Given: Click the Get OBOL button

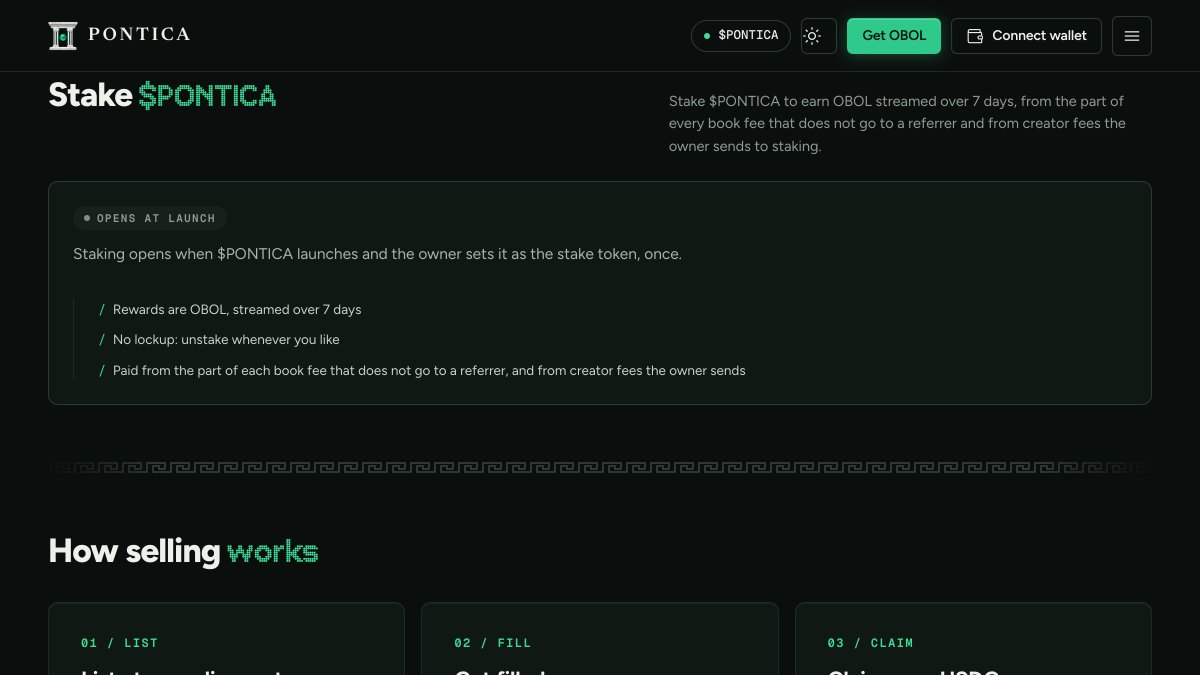Looking at the screenshot, I should 894,36.
